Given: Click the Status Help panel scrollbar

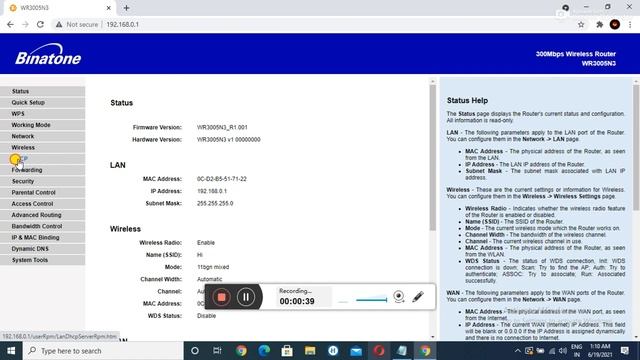Looking at the screenshot, I should (x=637, y=147).
